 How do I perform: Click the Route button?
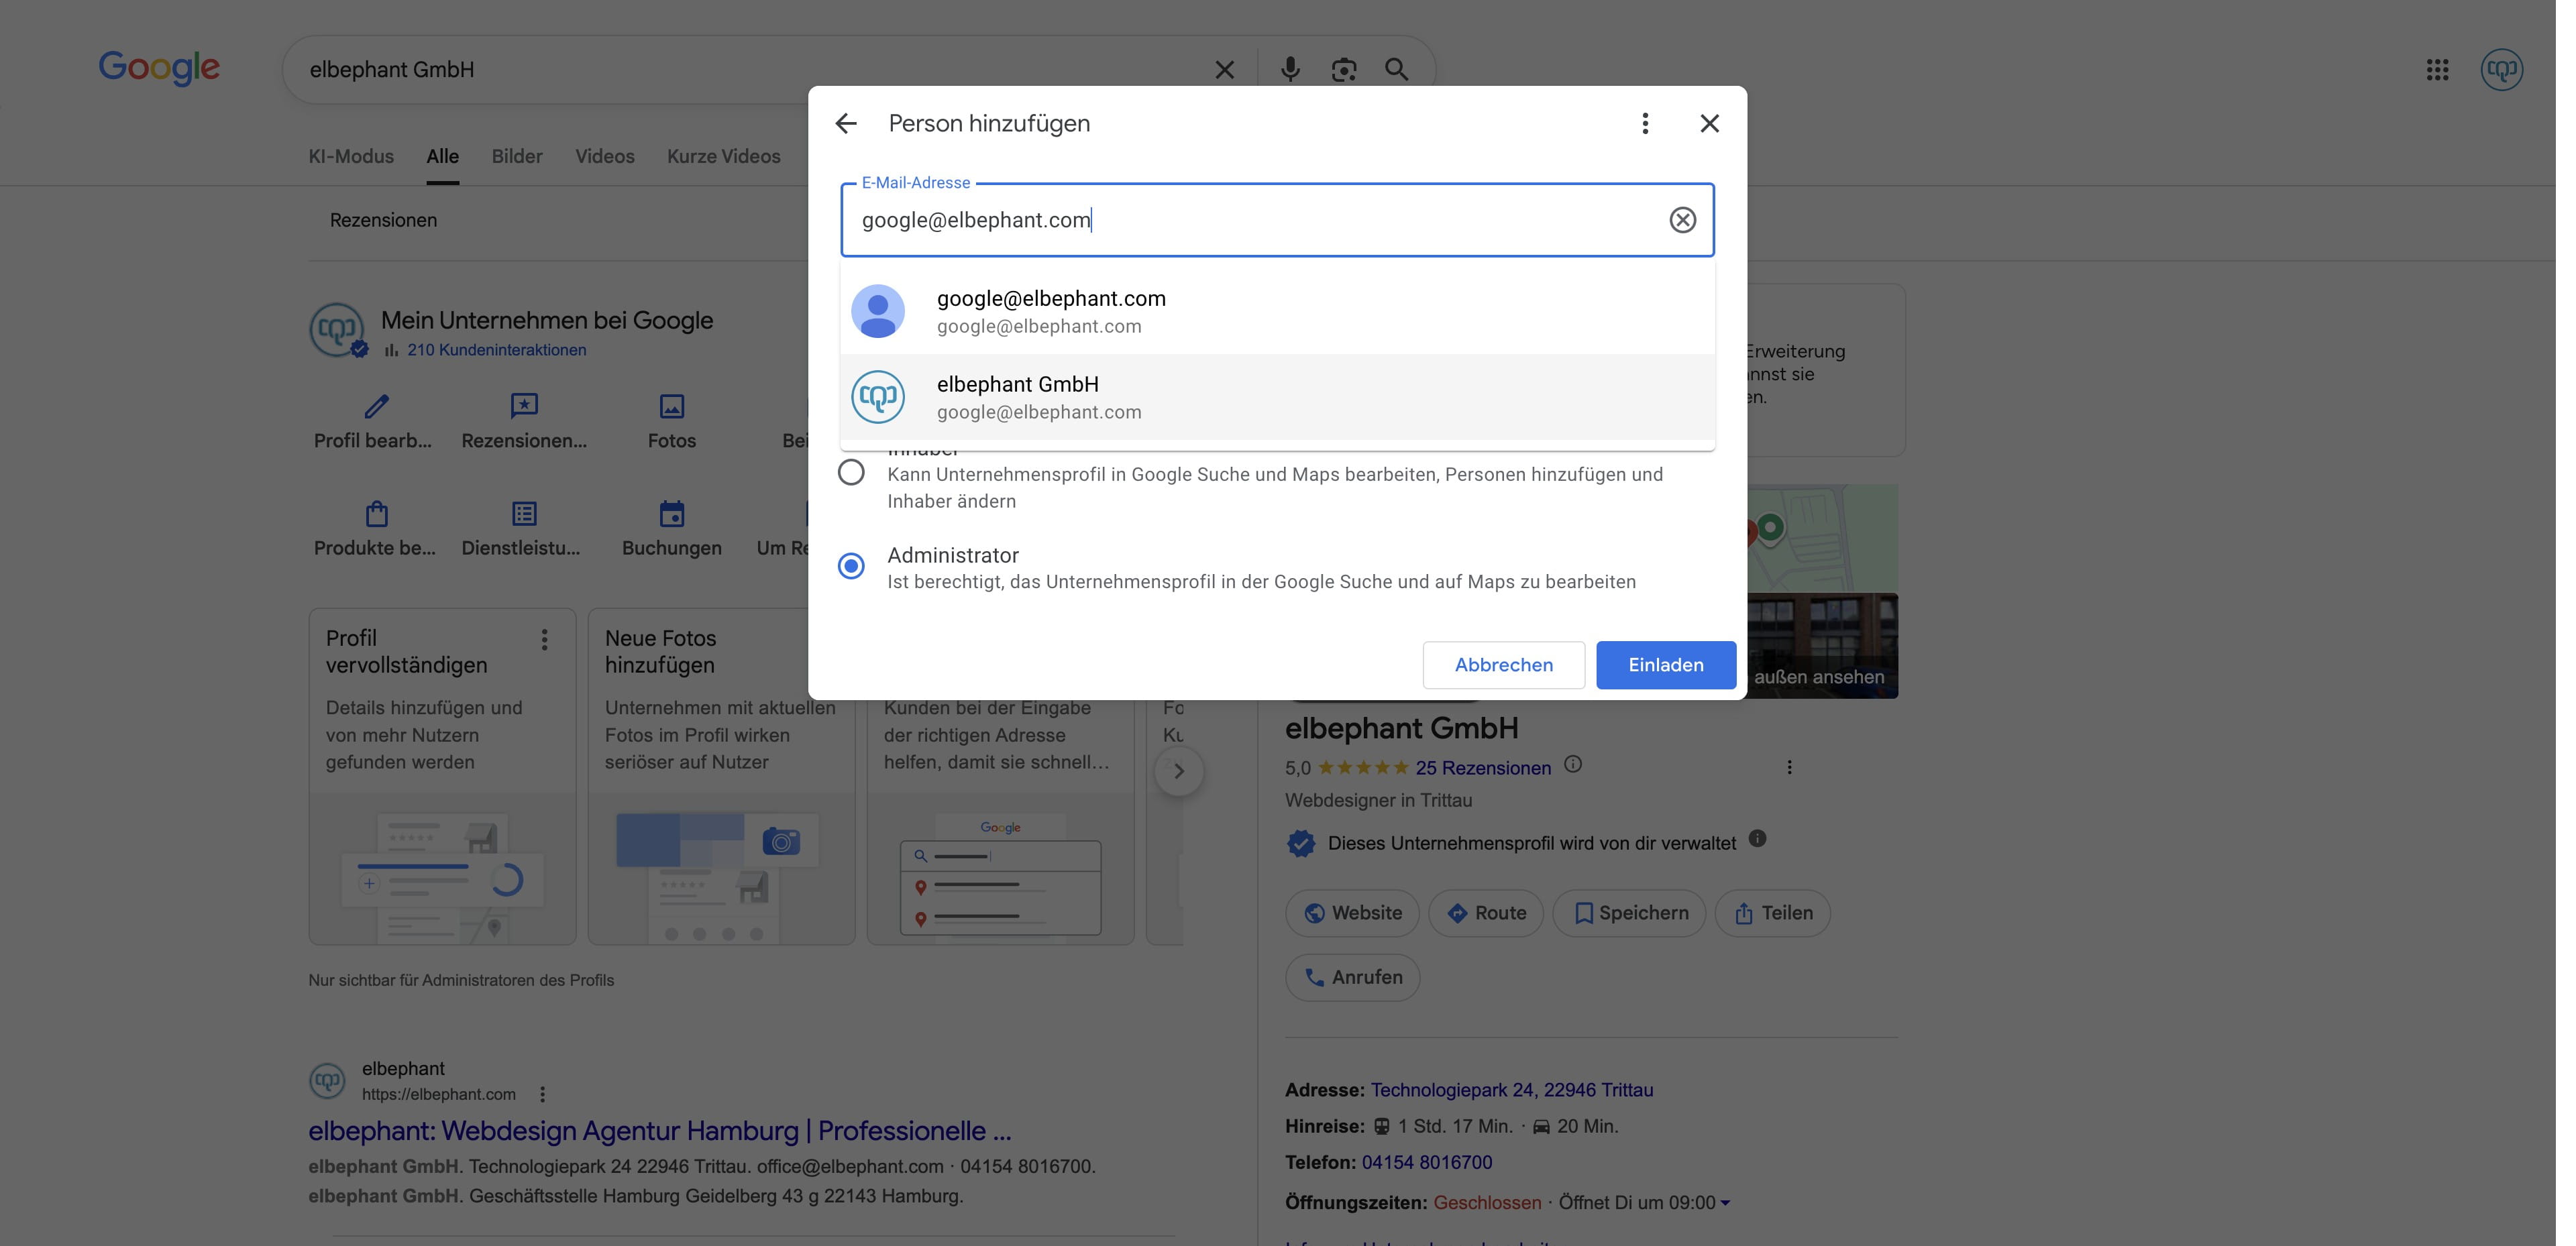(x=1485, y=913)
